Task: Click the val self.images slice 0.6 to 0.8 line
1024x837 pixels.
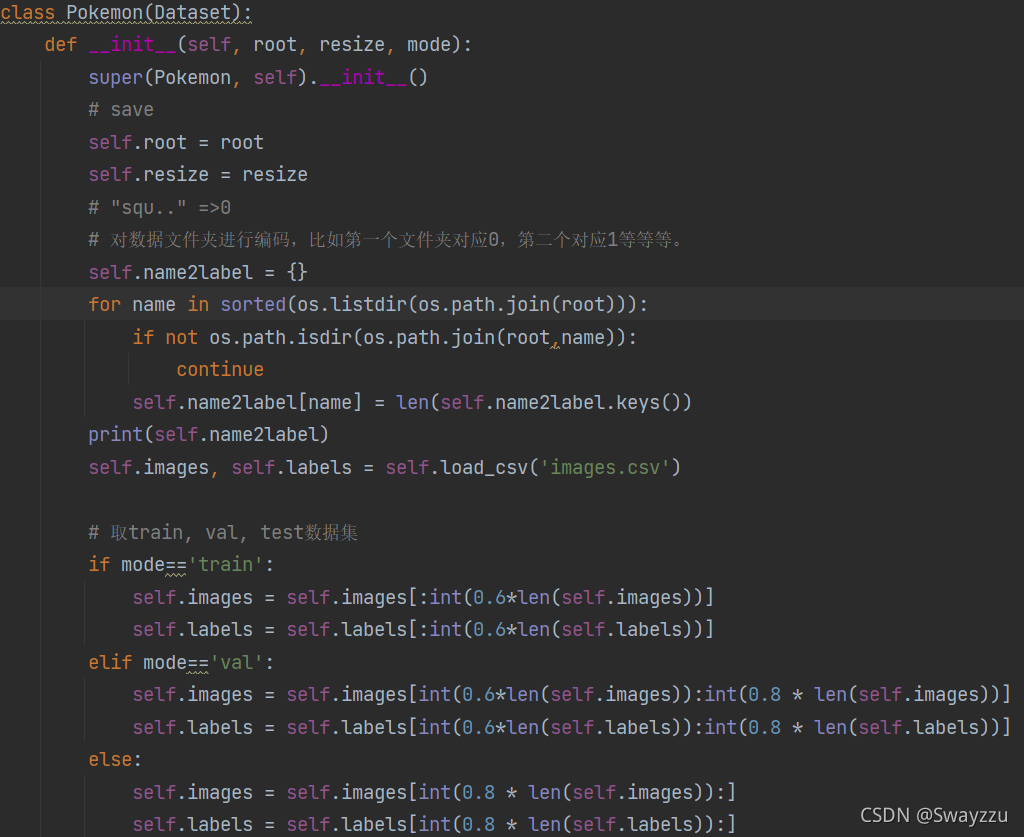Action: tap(571, 695)
